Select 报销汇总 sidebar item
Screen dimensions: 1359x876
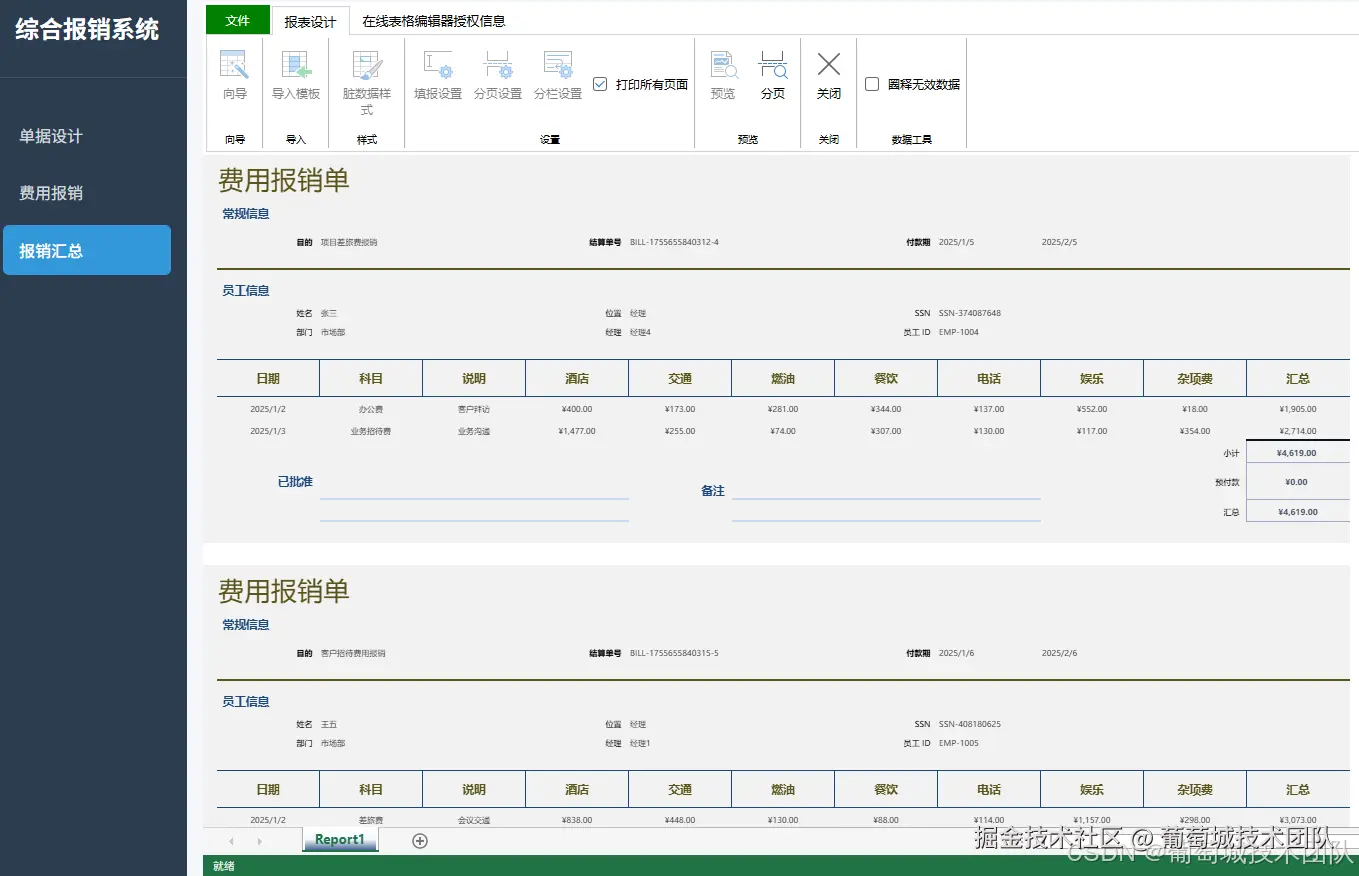[x=87, y=250]
